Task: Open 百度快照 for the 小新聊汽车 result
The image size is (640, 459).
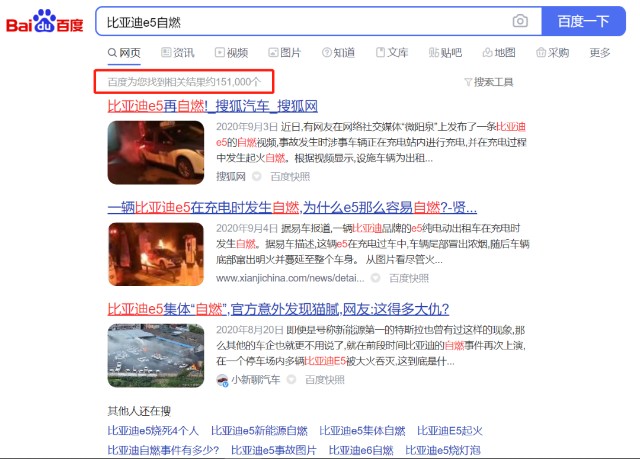Action: [325, 380]
